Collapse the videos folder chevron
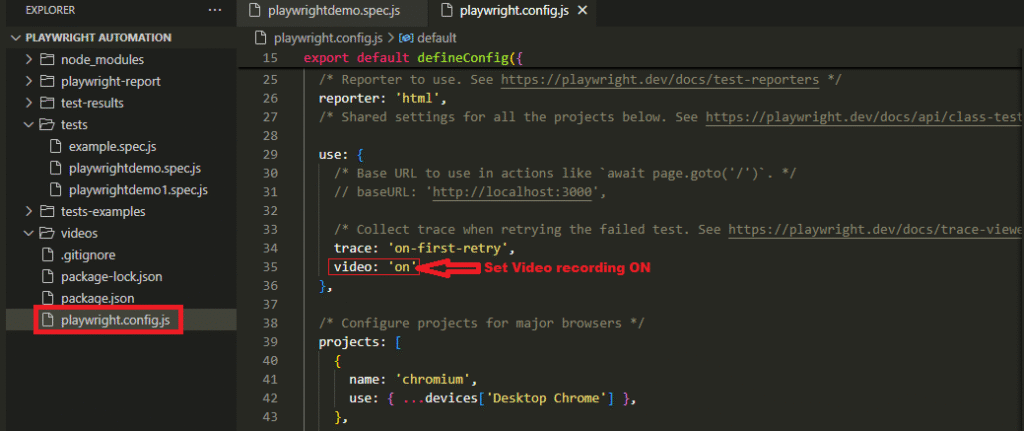The width and height of the screenshot is (1024, 431). point(29,233)
